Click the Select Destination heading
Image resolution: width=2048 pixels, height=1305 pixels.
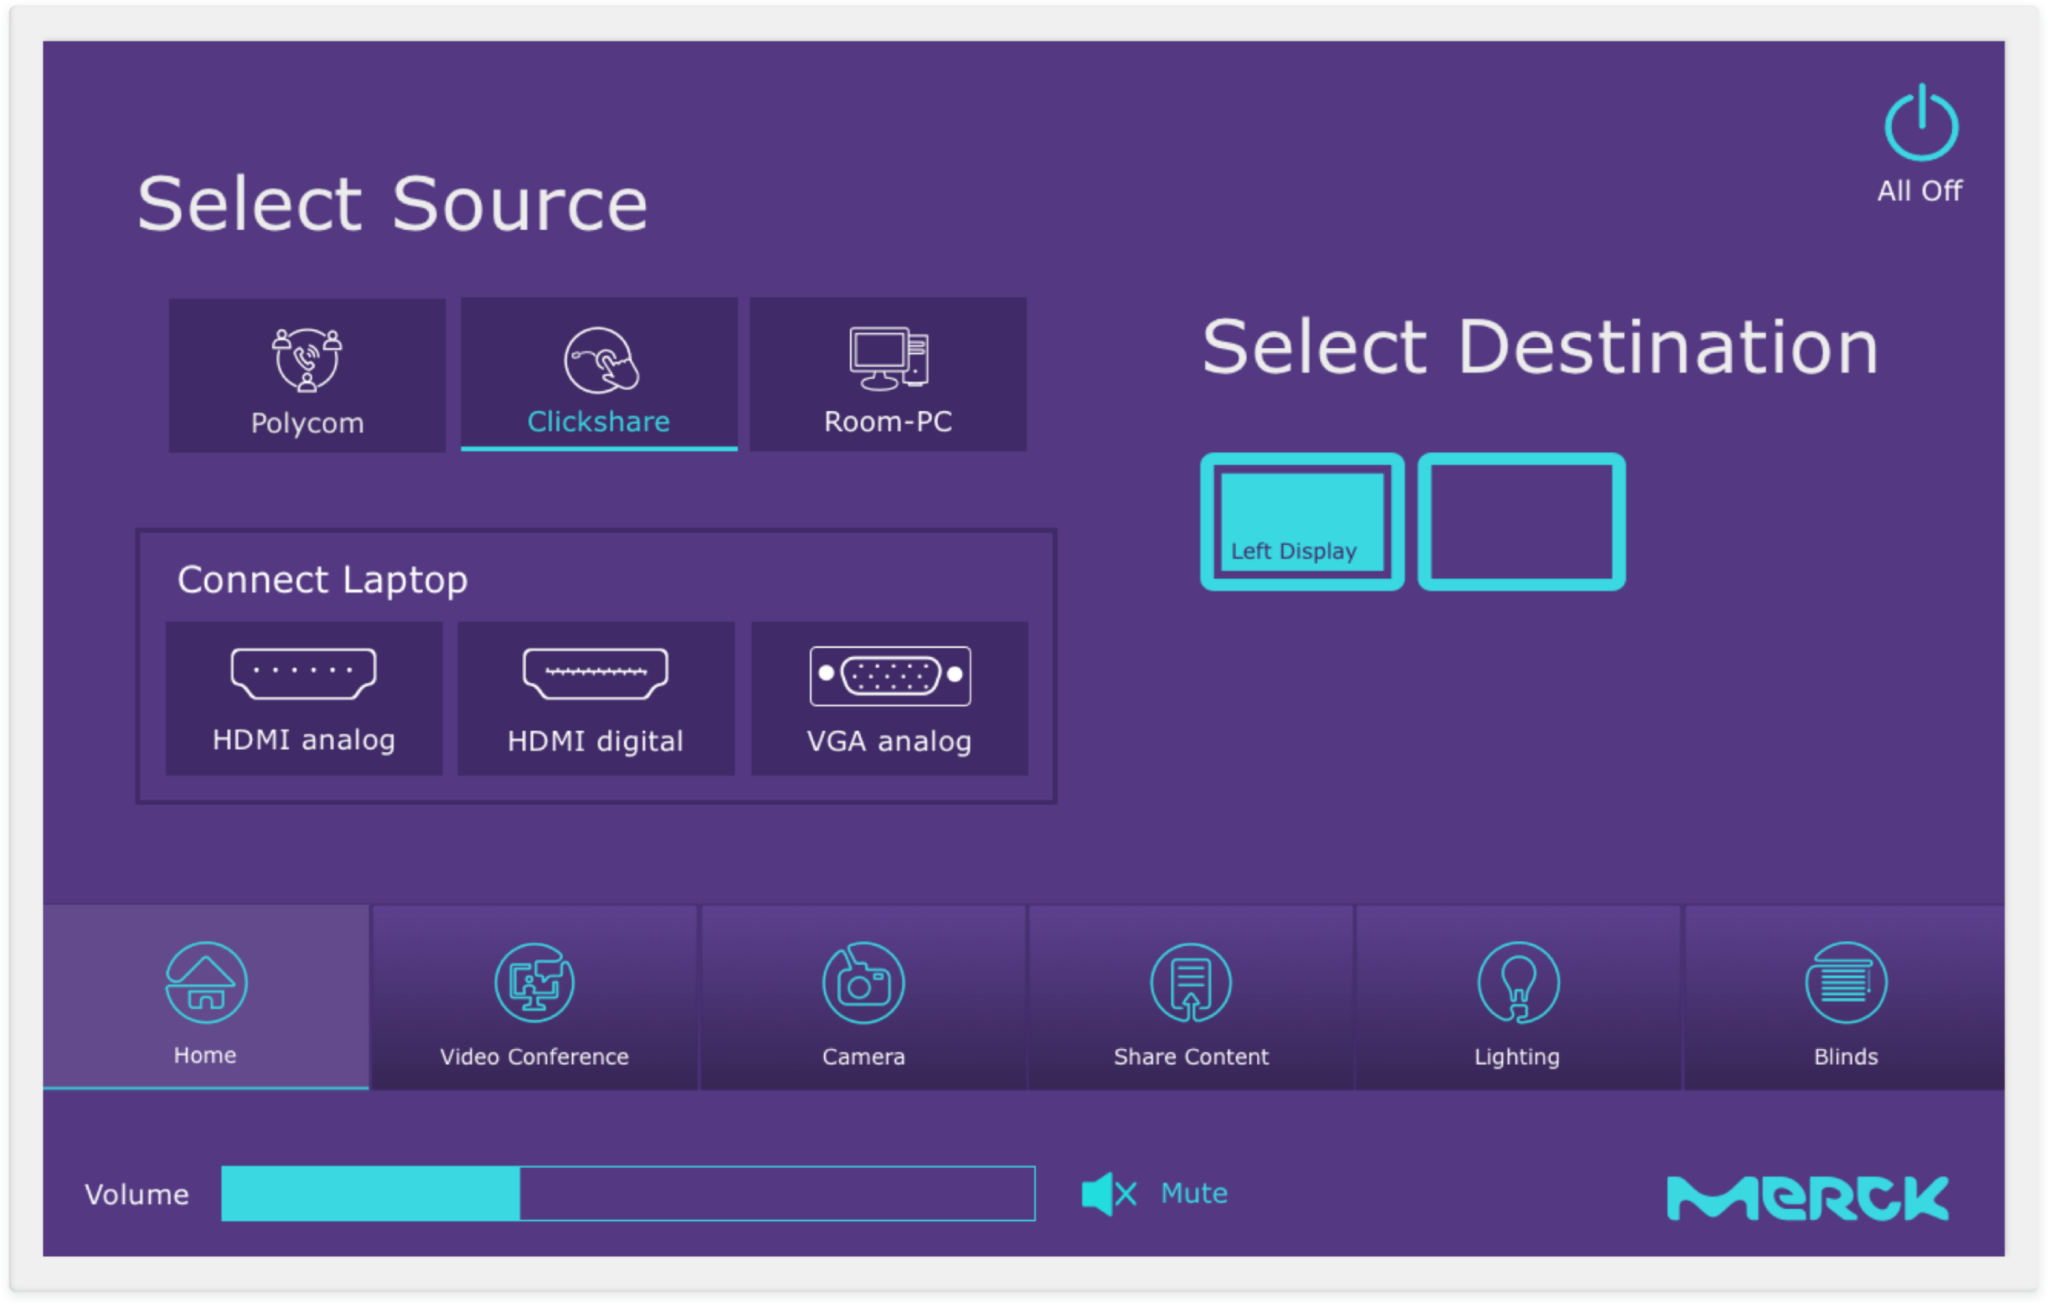[x=1541, y=347]
